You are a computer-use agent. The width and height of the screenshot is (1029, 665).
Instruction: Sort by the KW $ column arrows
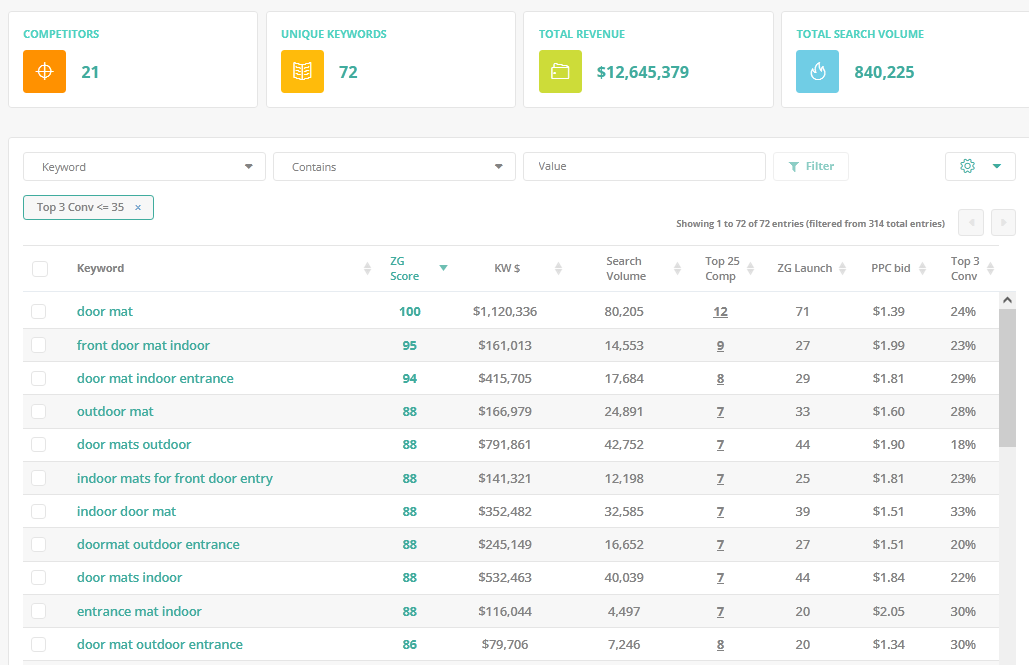pyautogui.click(x=558, y=268)
